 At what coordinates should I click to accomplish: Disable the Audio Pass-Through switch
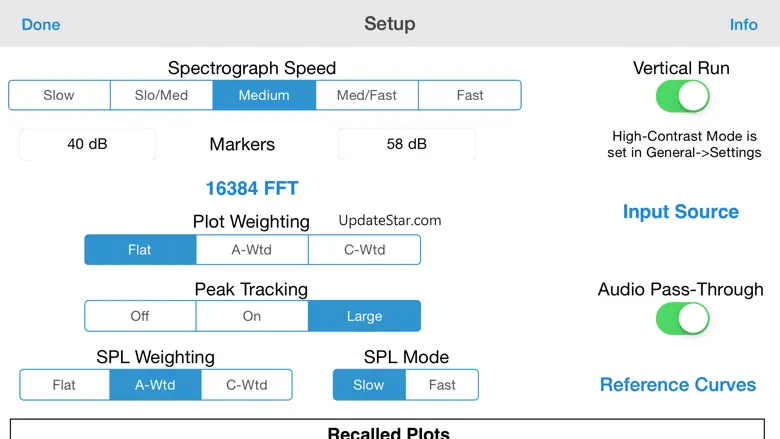(x=682, y=318)
